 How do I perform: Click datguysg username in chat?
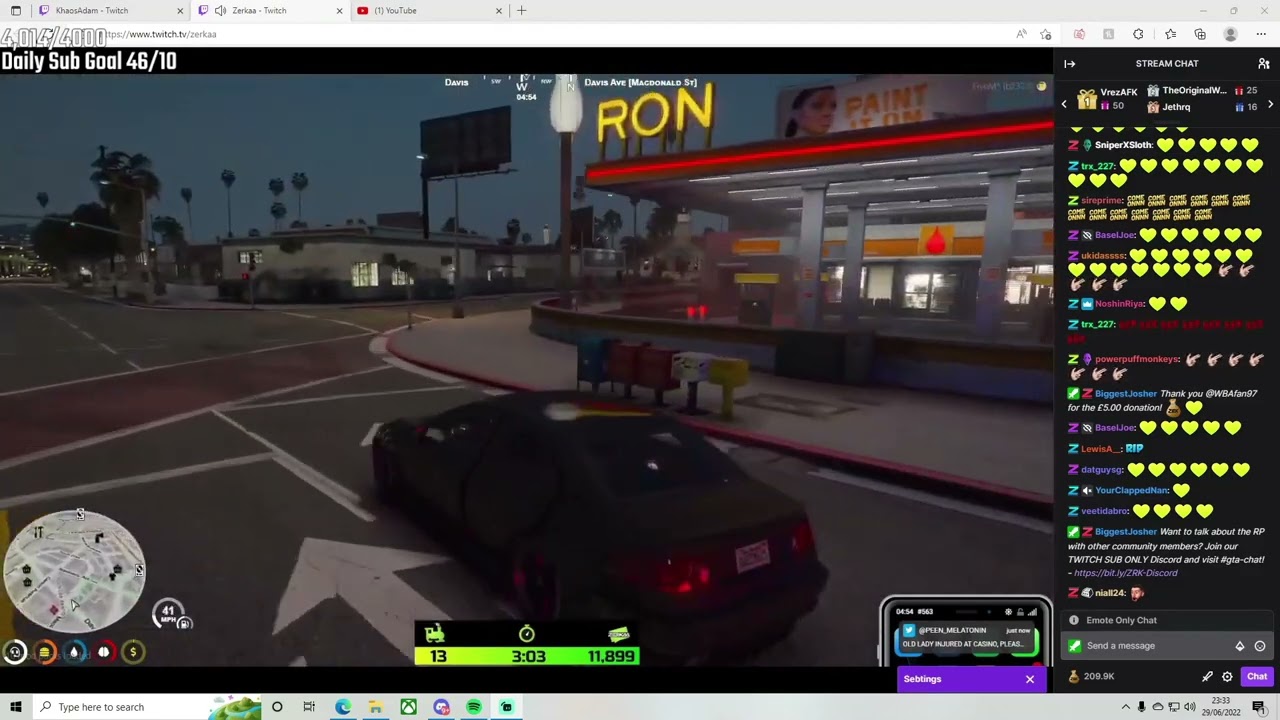click(x=1102, y=470)
